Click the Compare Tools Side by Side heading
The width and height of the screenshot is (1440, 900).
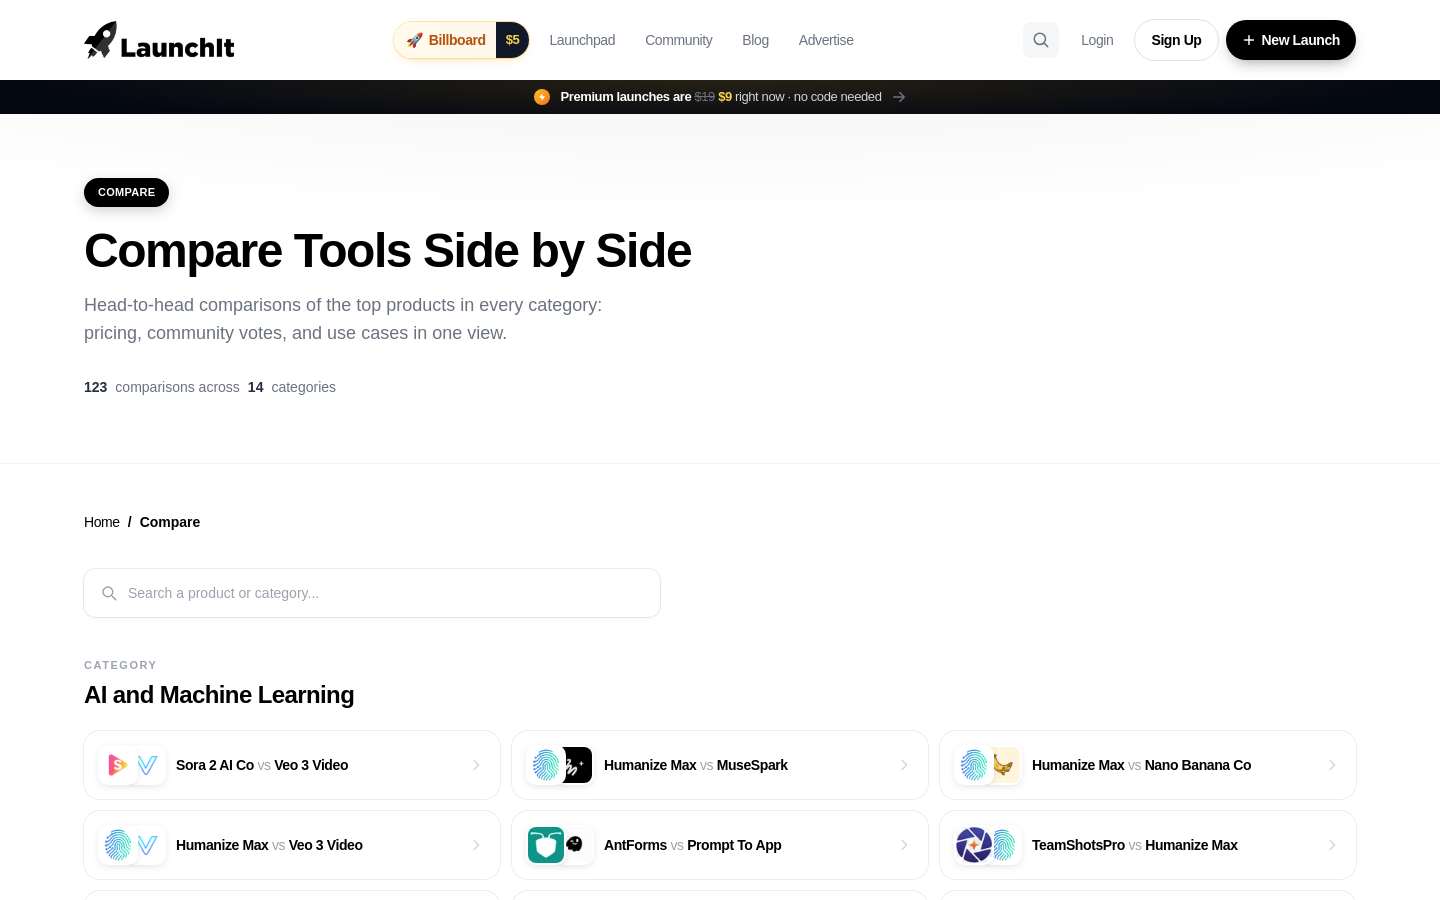(x=388, y=250)
